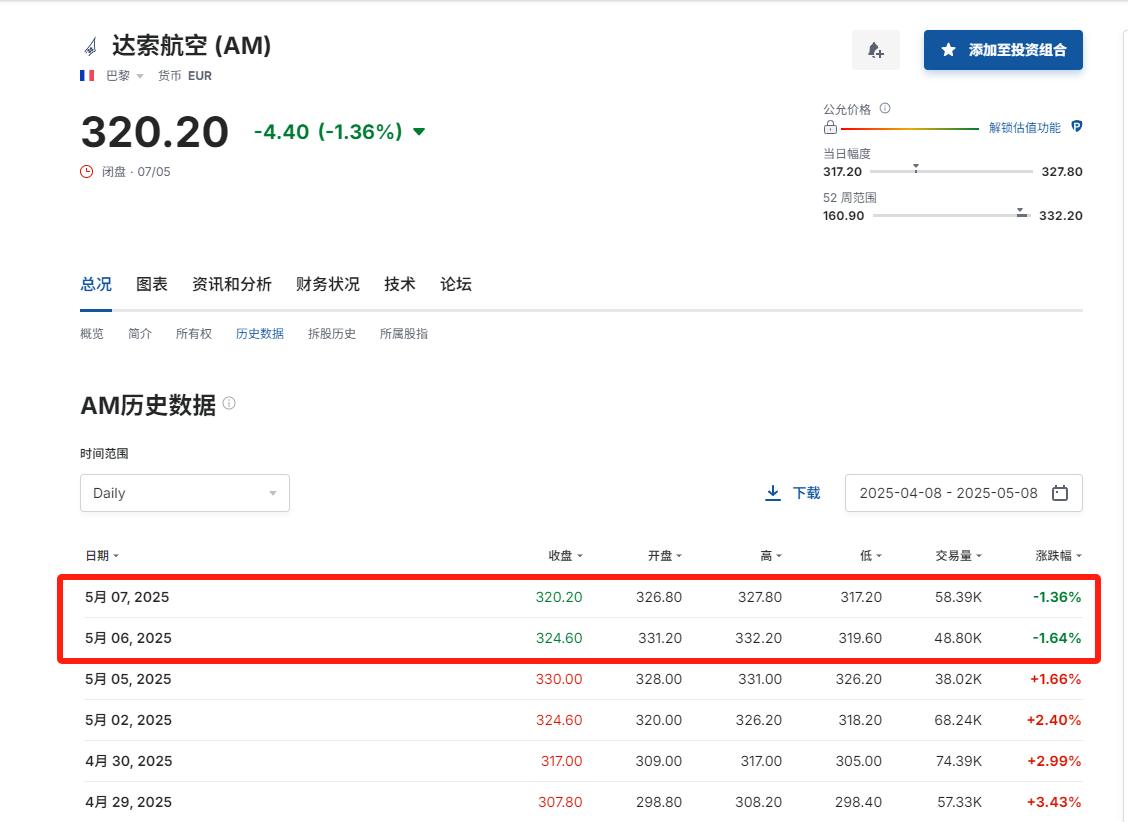Go to 简介 sub-tab

(x=140, y=334)
